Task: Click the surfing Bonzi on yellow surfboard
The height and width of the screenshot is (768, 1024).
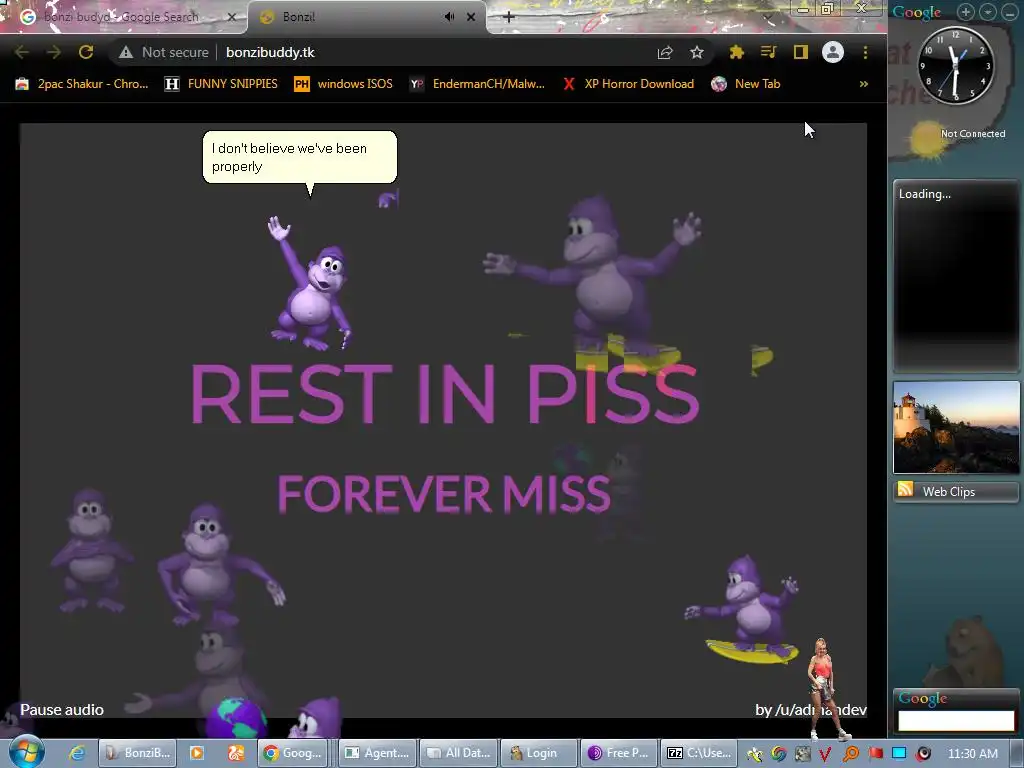Action: pos(744,610)
